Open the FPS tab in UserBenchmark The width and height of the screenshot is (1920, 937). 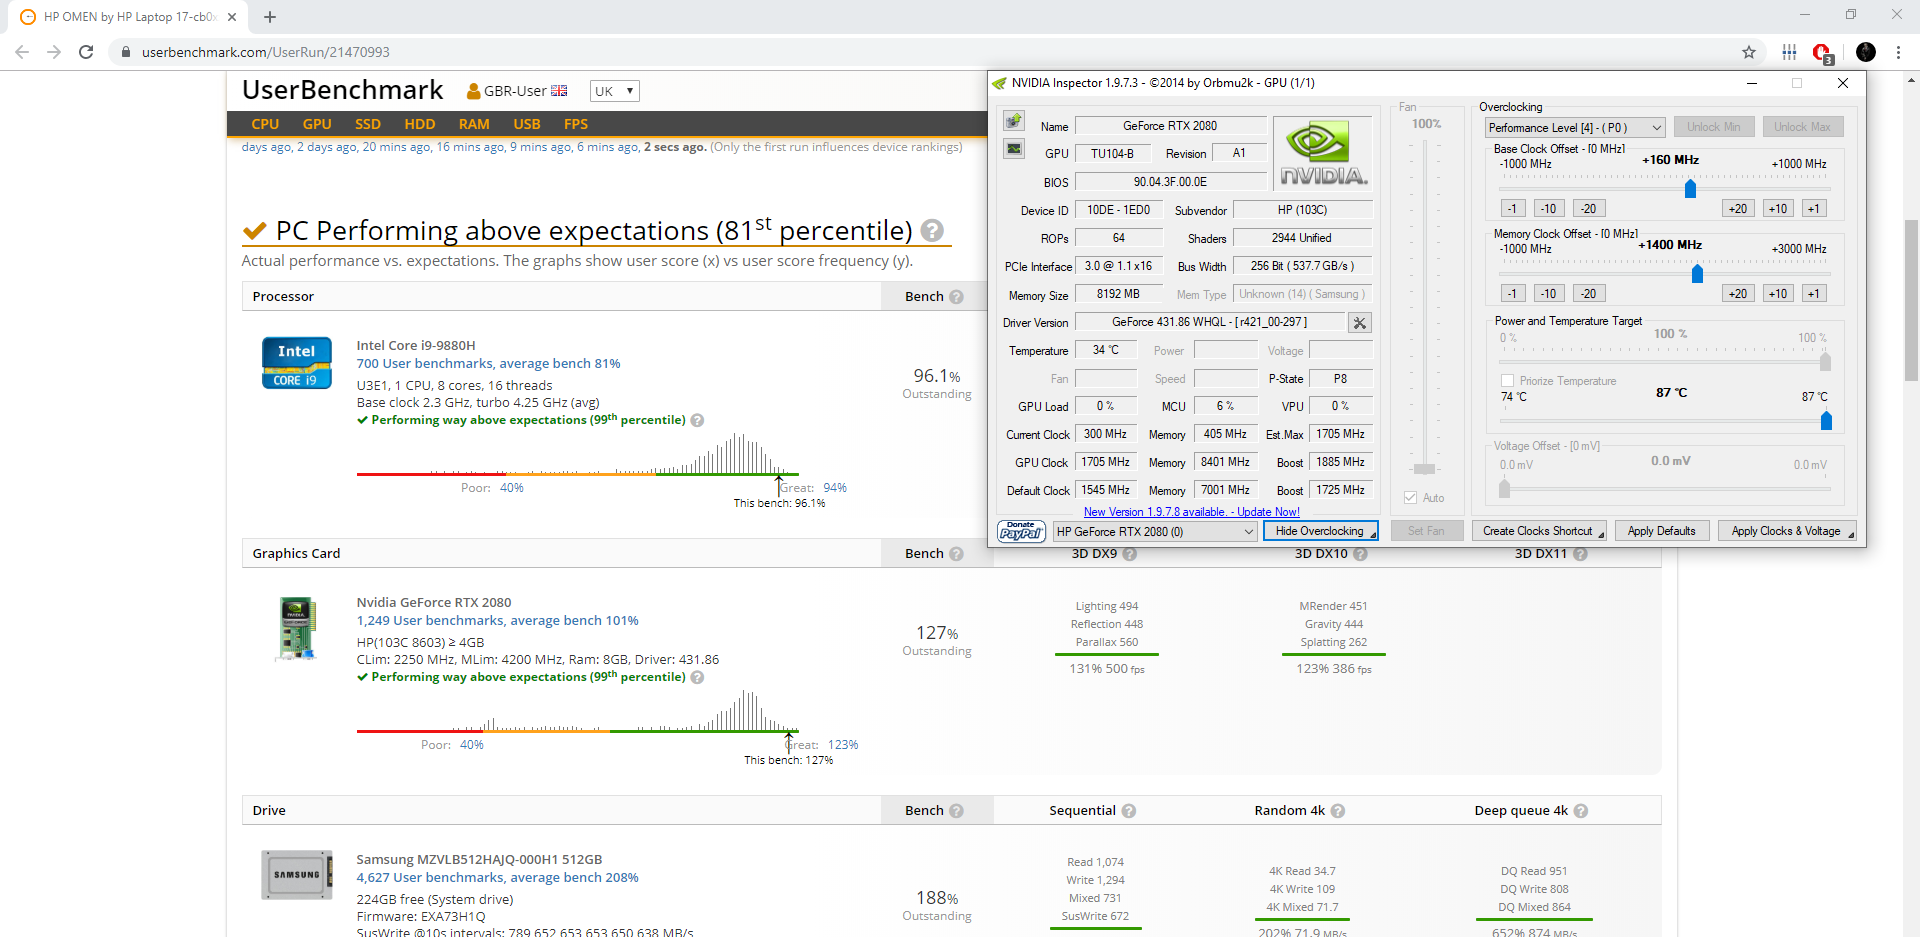click(x=576, y=124)
